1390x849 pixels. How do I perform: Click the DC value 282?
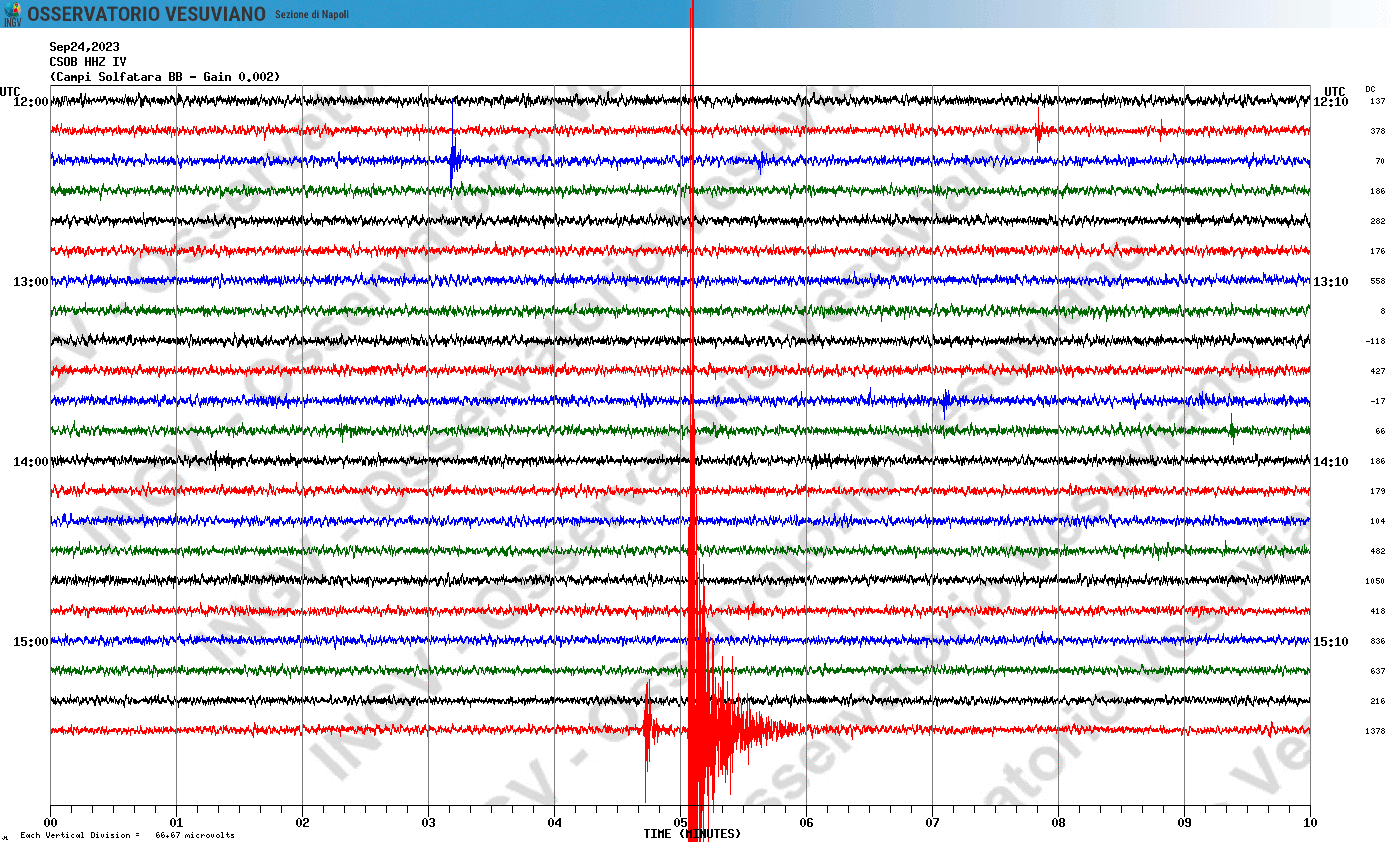click(1378, 221)
